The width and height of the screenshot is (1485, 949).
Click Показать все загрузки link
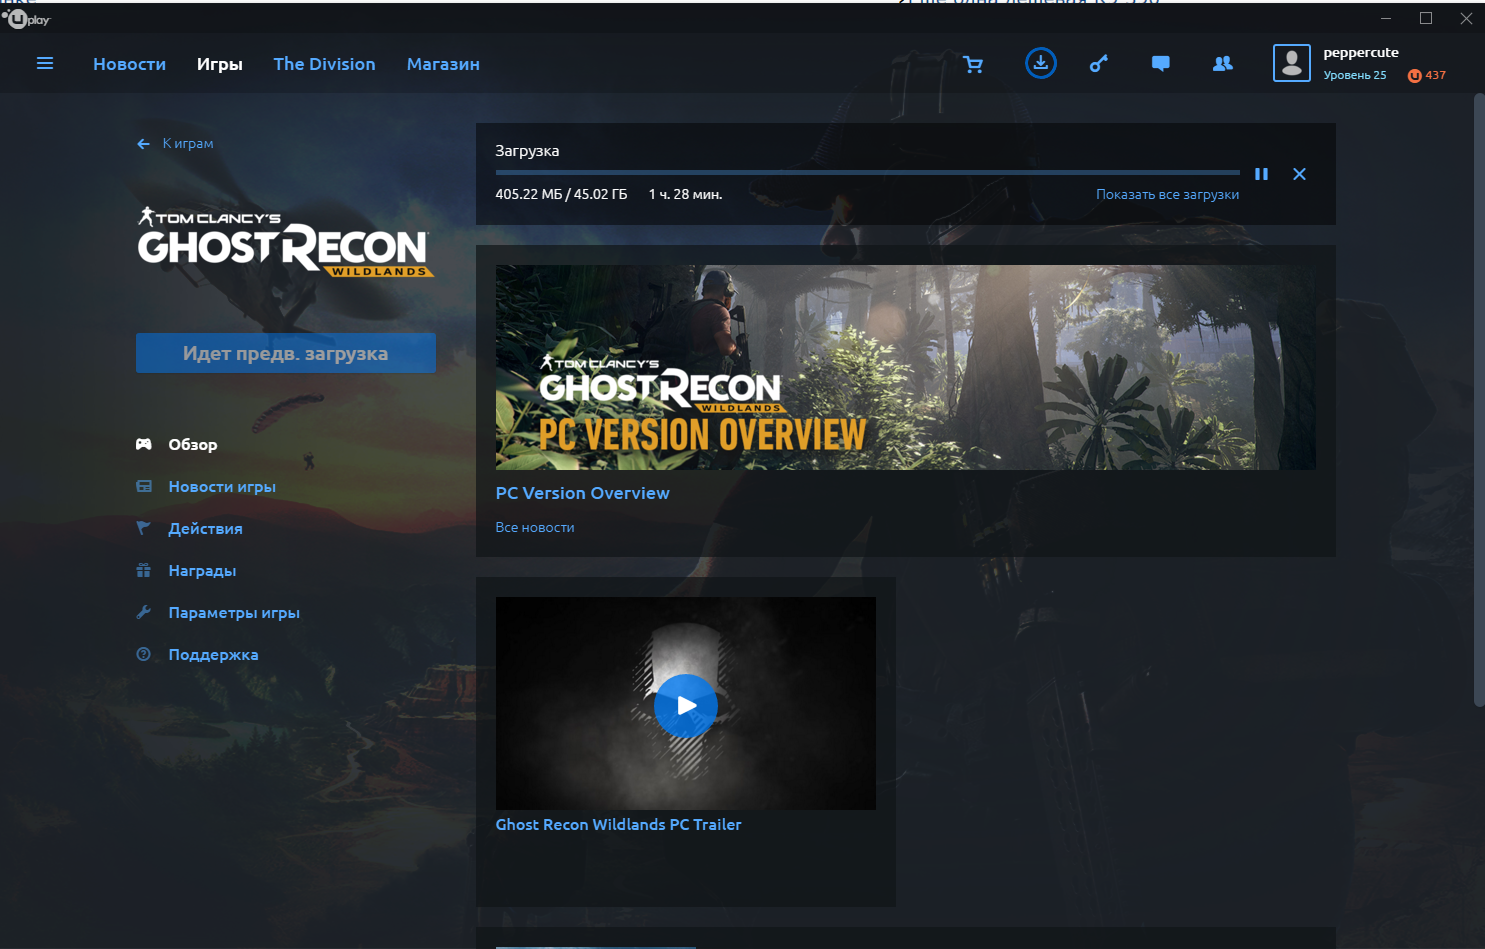tap(1167, 195)
